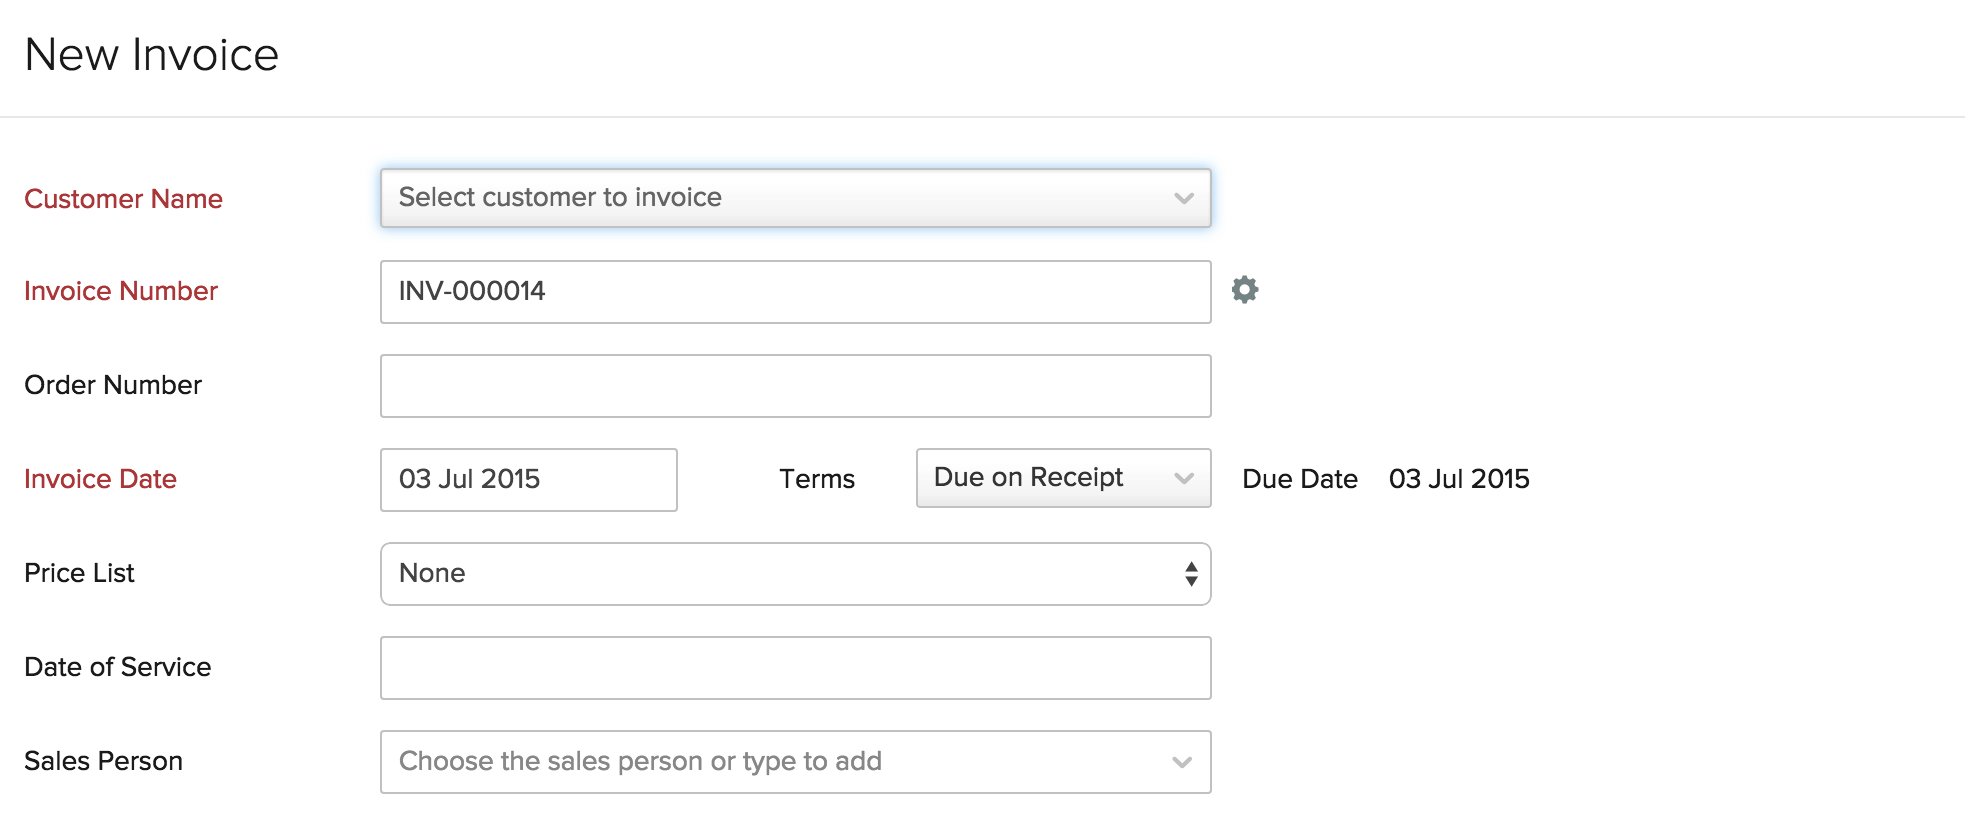
Task: Click chevron arrow in Customer Name dropdown
Action: click(1184, 198)
